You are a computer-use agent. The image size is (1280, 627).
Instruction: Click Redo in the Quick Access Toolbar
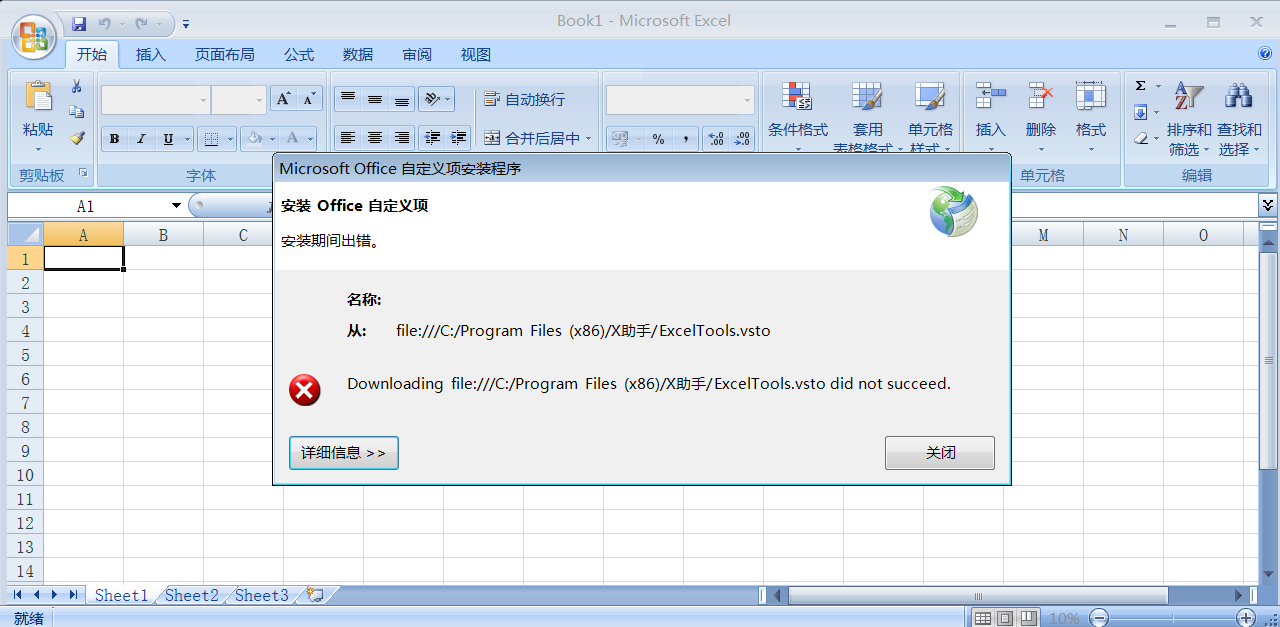[x=141, y=23]
